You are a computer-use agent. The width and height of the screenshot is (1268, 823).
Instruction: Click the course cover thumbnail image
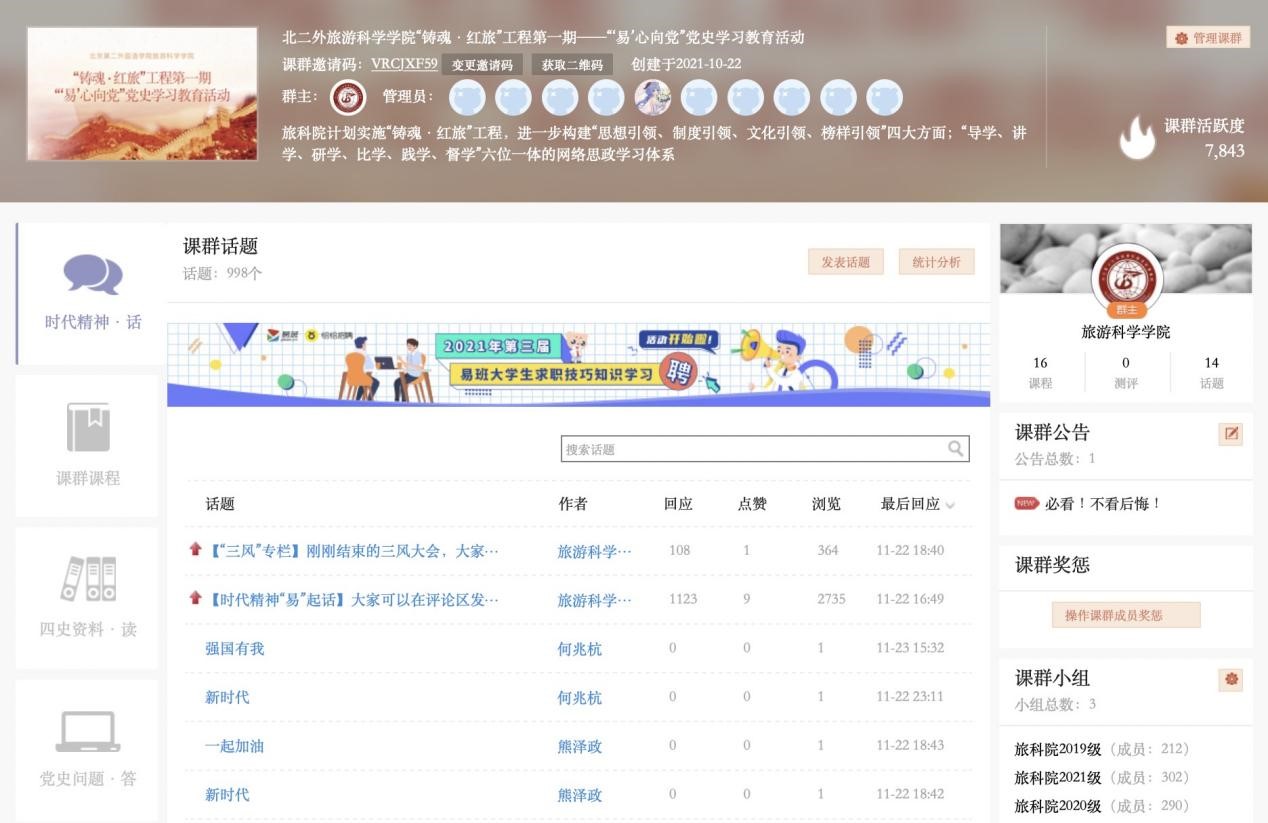tap(142, 94)
